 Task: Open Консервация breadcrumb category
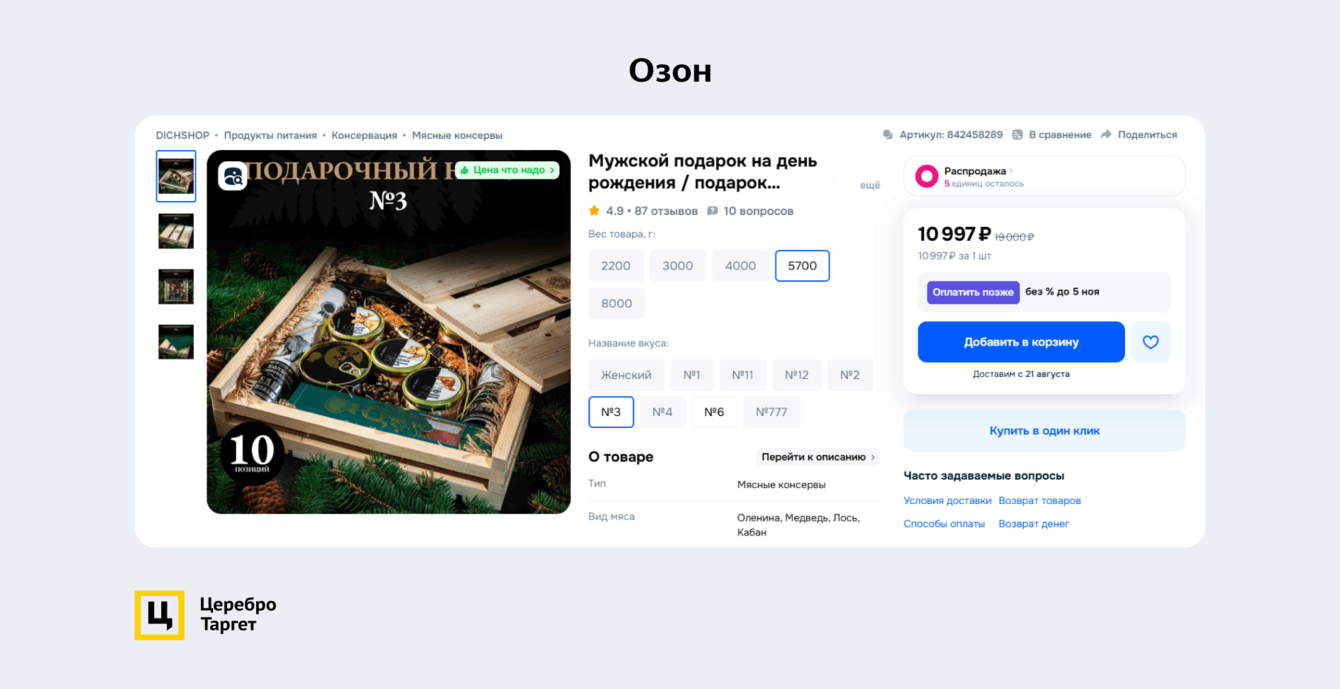click(364, 135)
